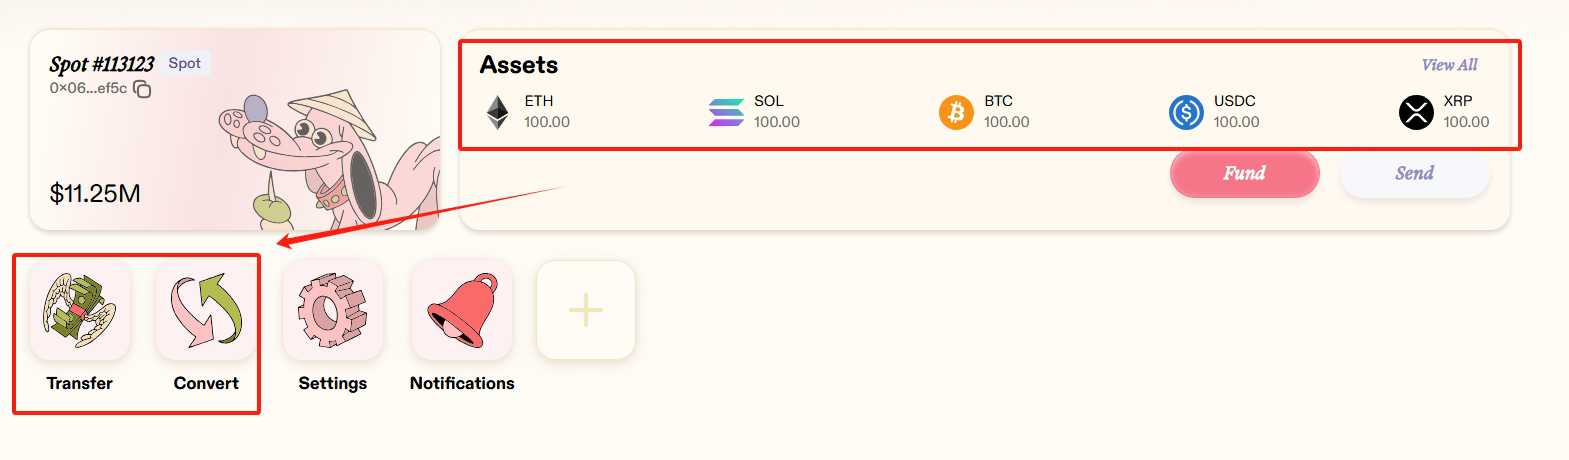Copy the wallet address 0x06...ef5c
Viewport: 1569px width, 460px height.
142,89
